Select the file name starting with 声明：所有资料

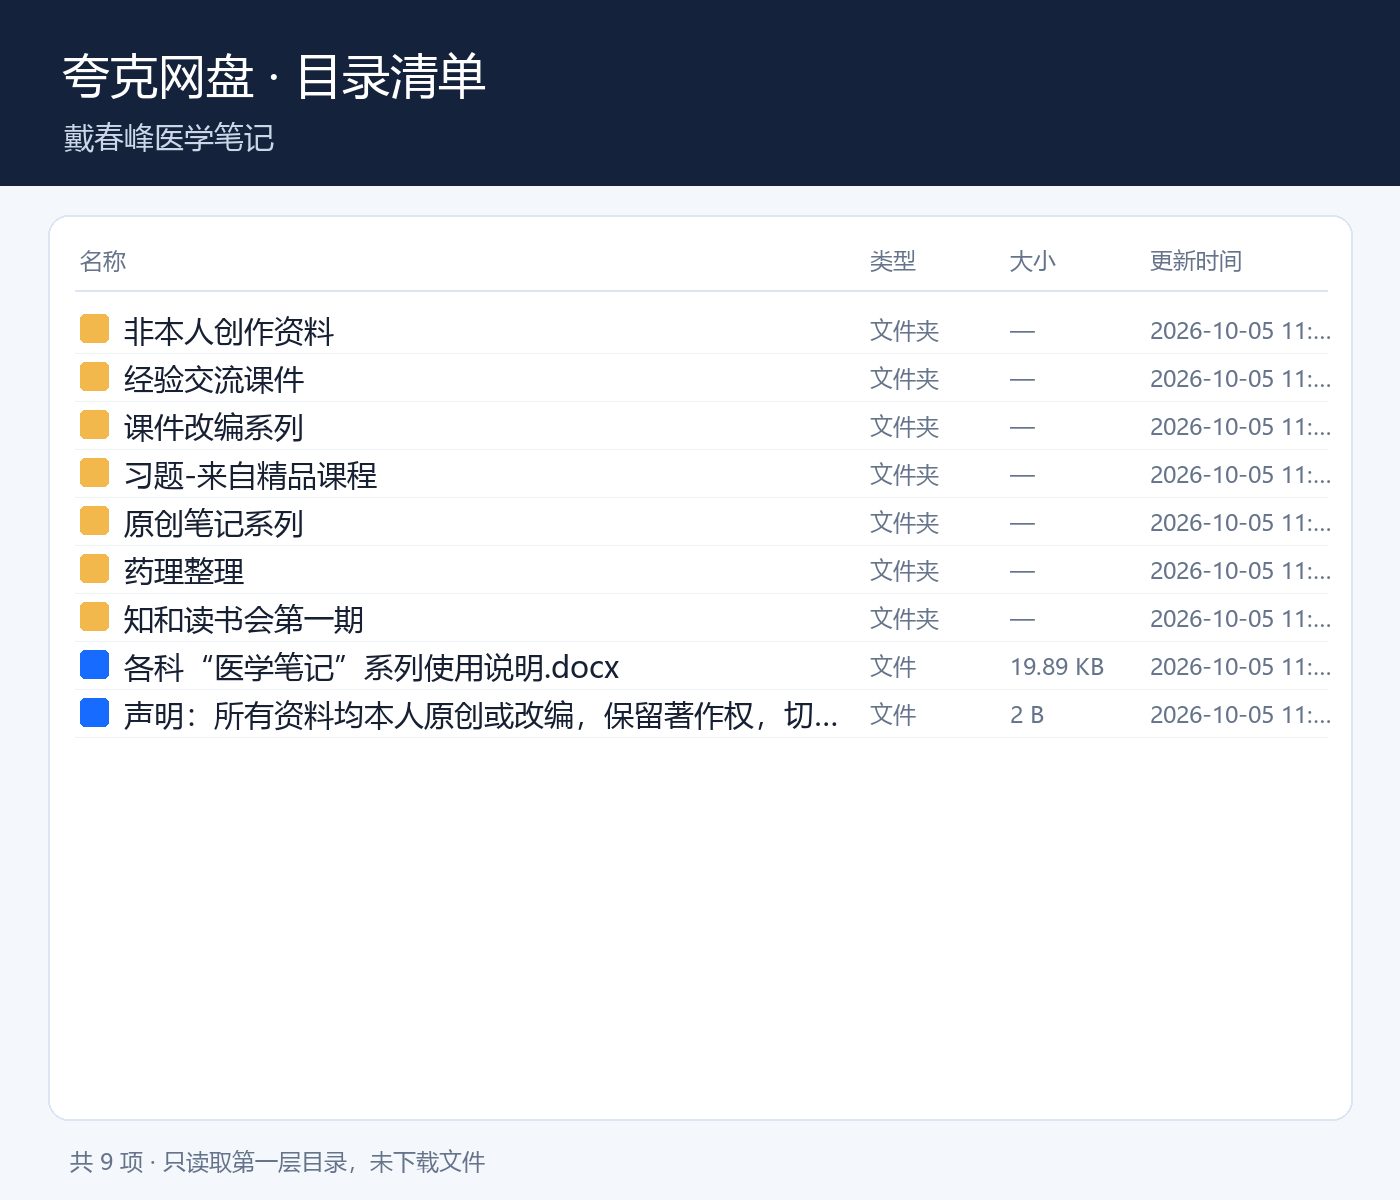[x=481, y=715]
